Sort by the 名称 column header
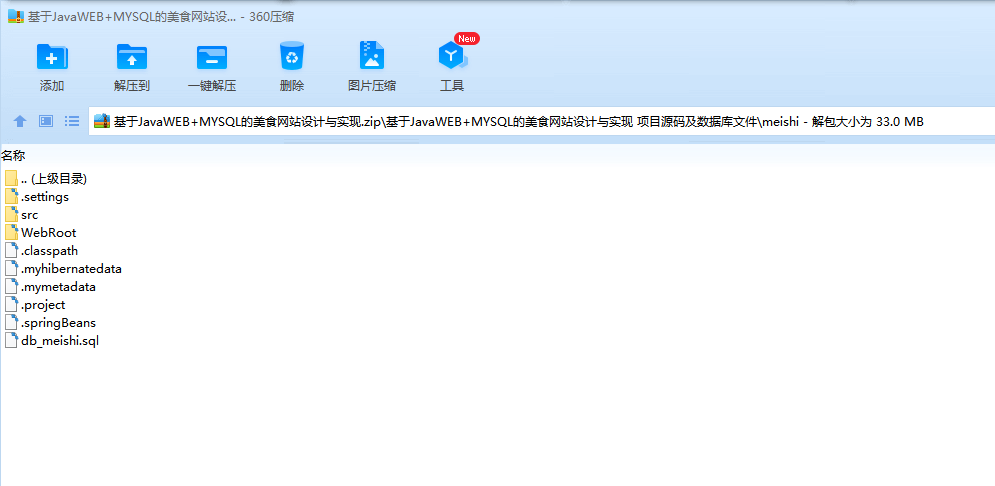 (x=13, y=155)
